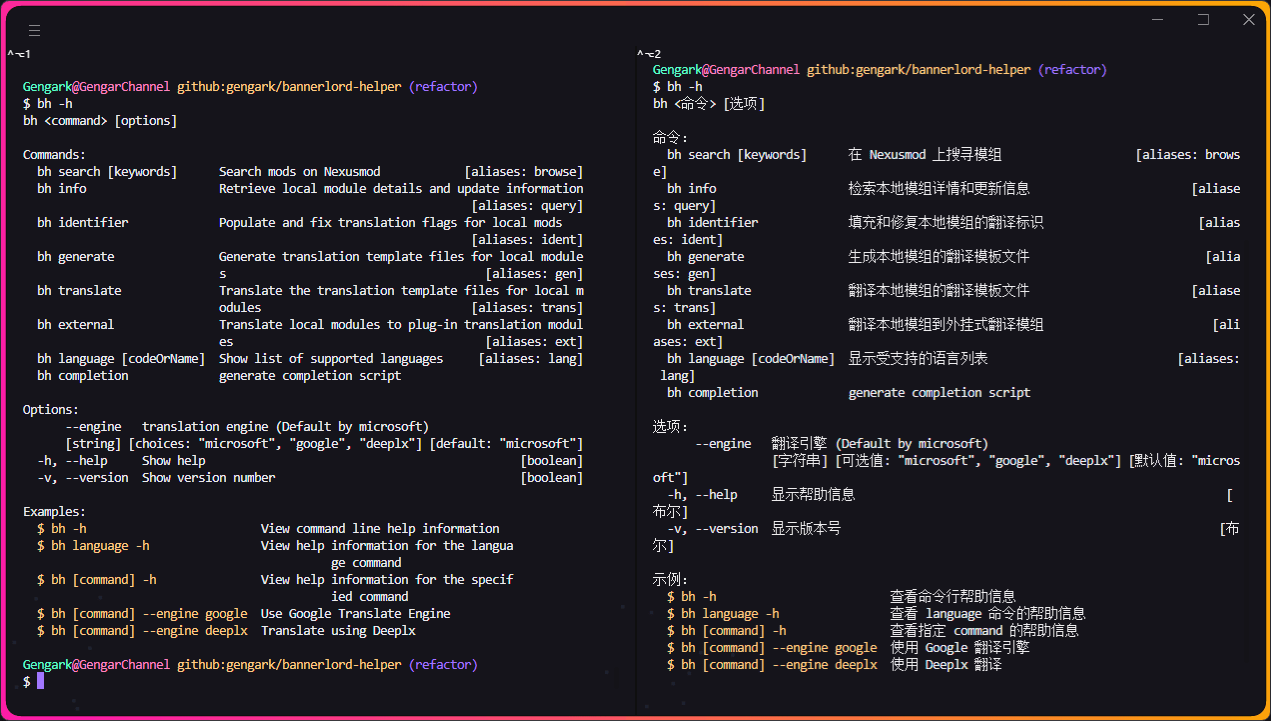
Task: Click 'Retrieve local module details and update information'
Action: click(401, 189)
